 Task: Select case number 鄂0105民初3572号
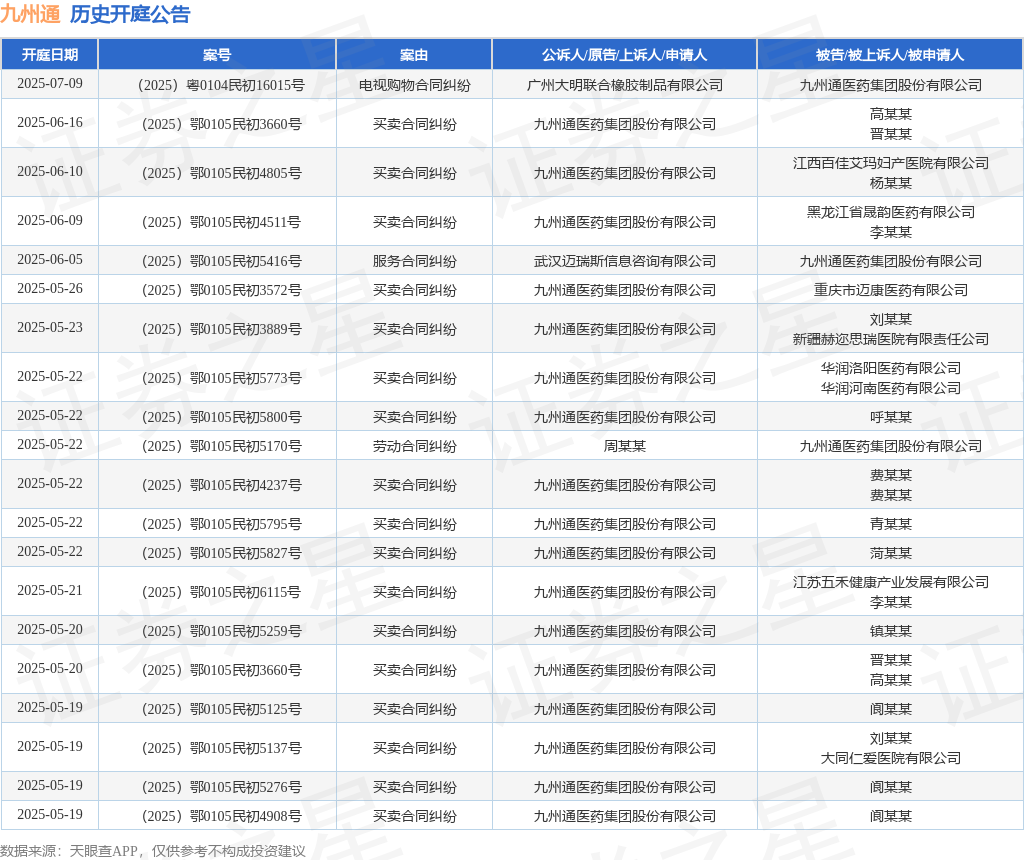tap(221, 291)
